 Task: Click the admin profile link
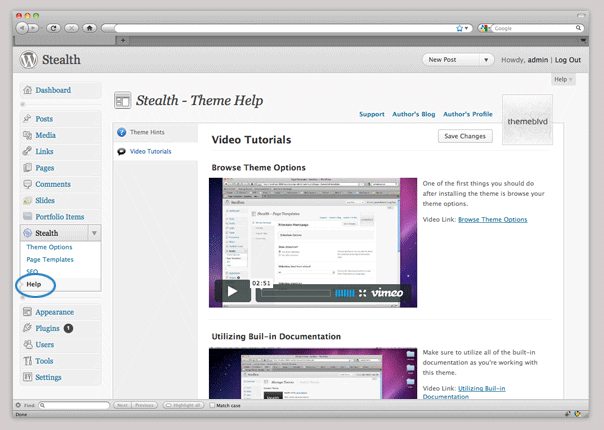click(538, 60)
